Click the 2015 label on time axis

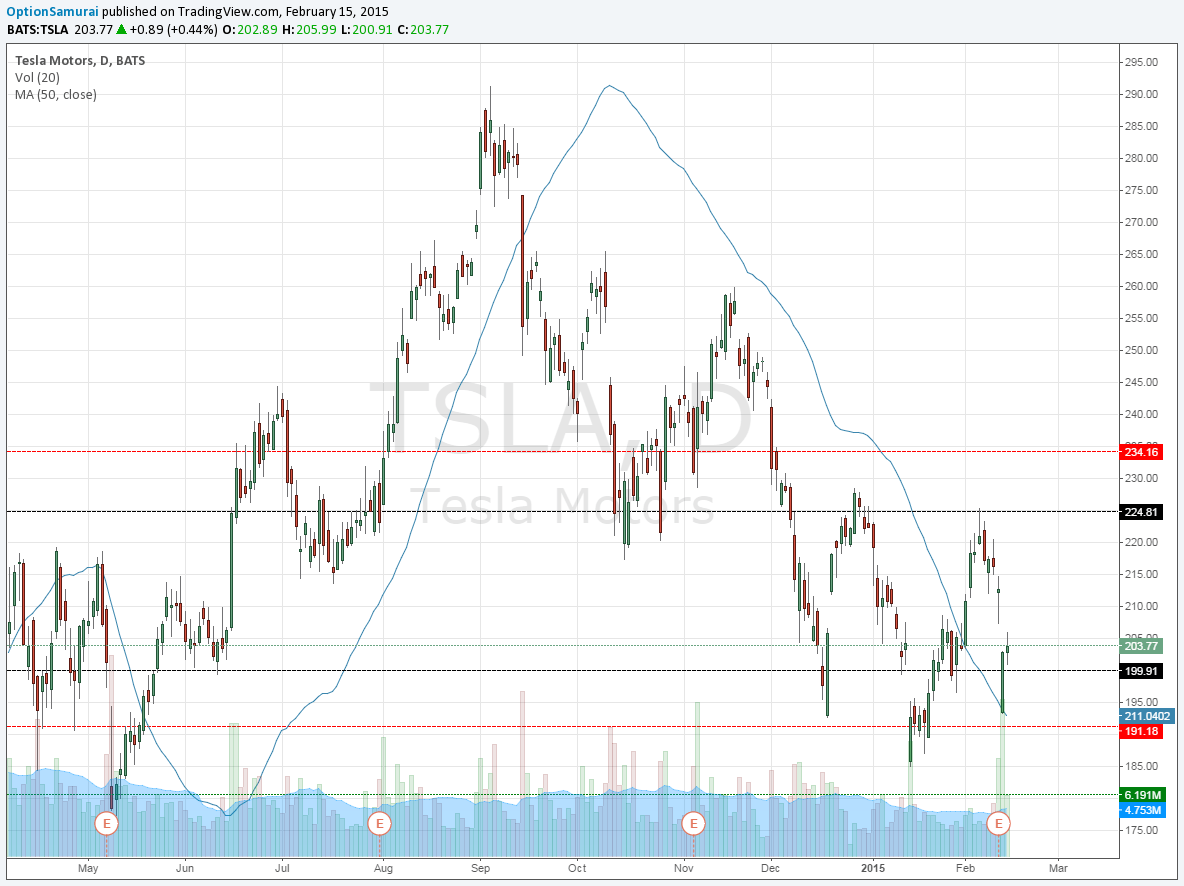(x=873, y=868)
